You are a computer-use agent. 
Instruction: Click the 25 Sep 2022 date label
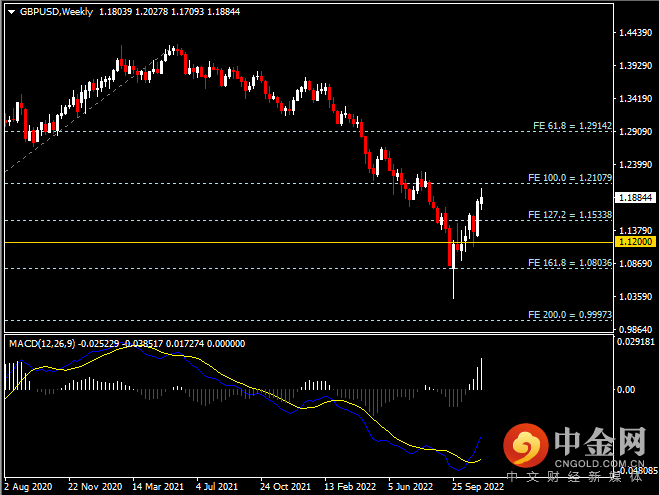tap(478, 487)
